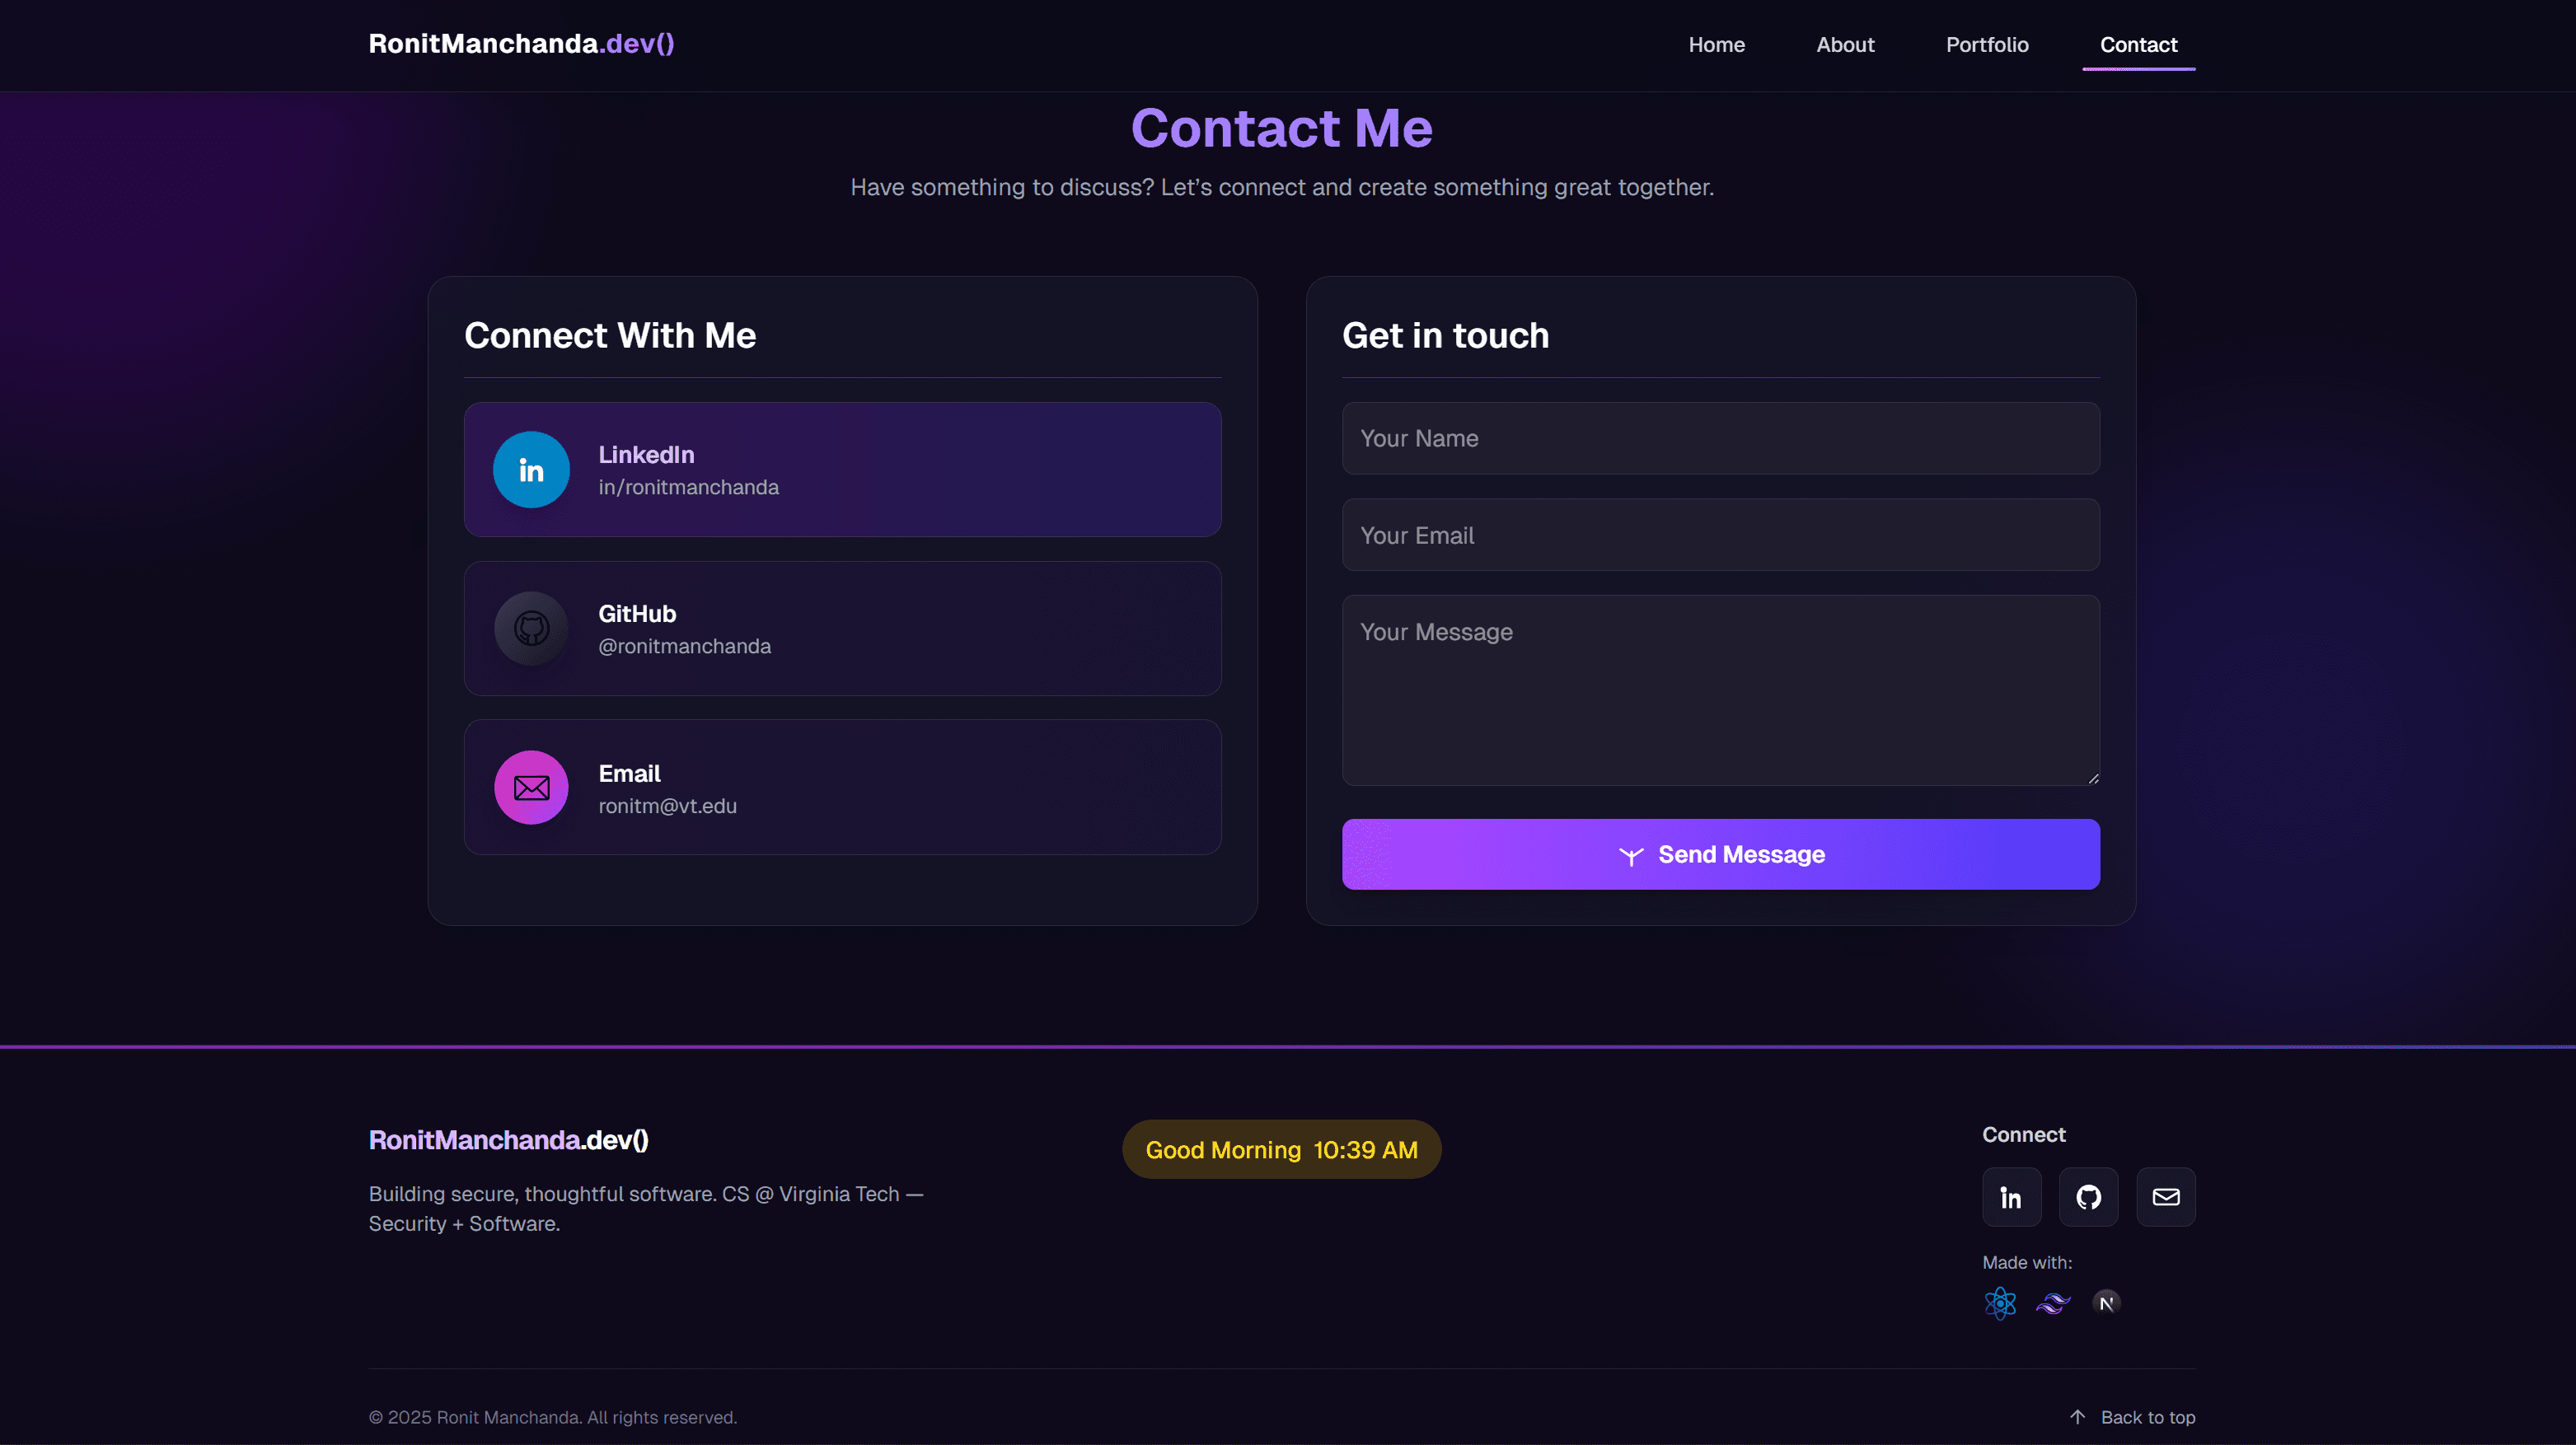The height and width of the screenshot is (1445, 2576).
Task: Click the LinkedIn icon in Connect With Me
Action: (x=531, y=469)
